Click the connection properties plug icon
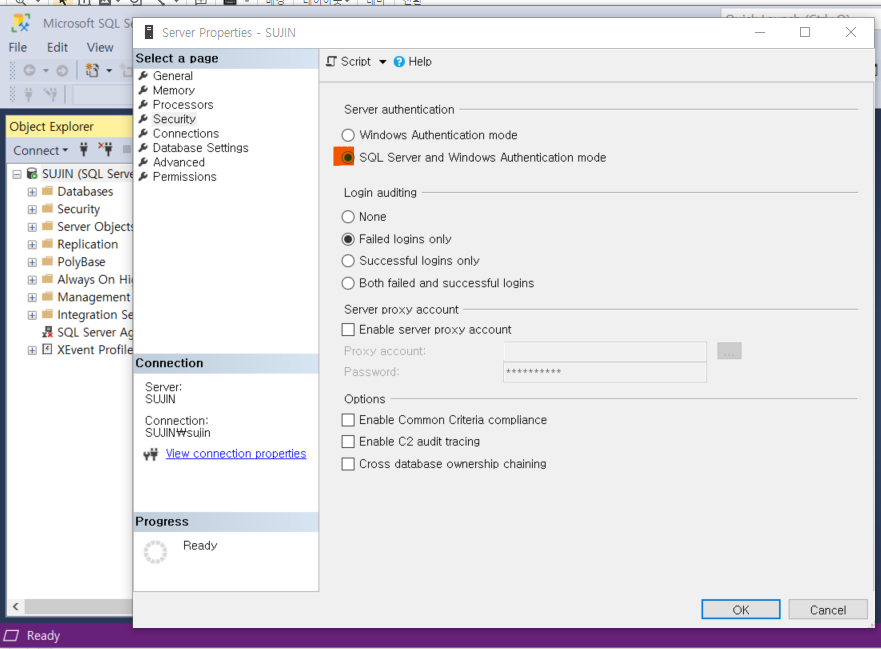The width and height of the screenshot is (881, 649). tap(151, 454)
